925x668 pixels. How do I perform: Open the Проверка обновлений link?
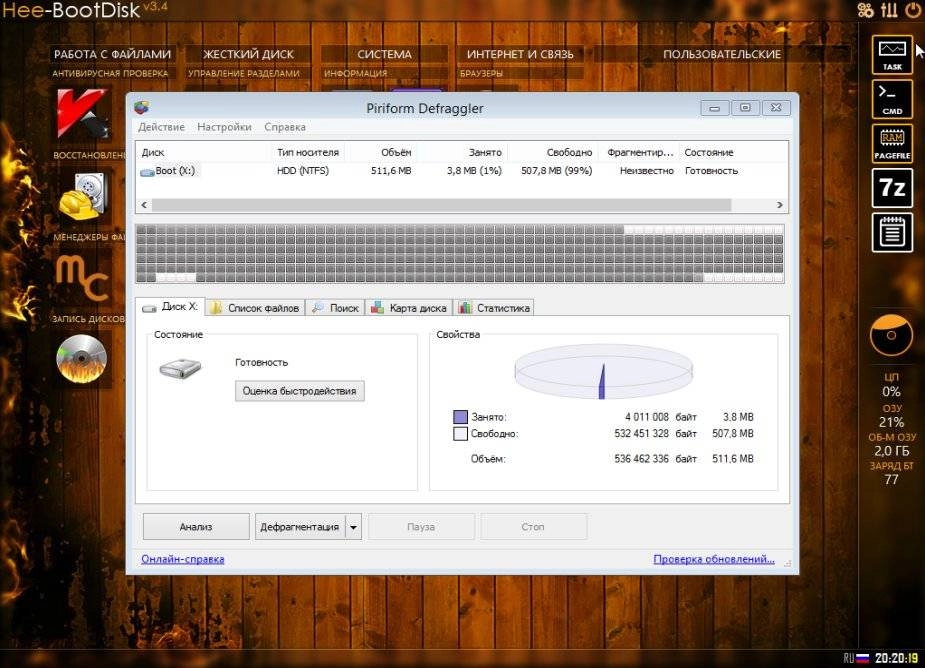[714, 559]
